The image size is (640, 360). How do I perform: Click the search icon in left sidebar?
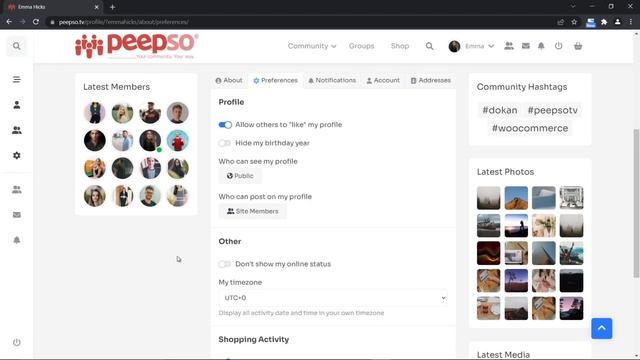pyautogui.click(x=16, y=46)
